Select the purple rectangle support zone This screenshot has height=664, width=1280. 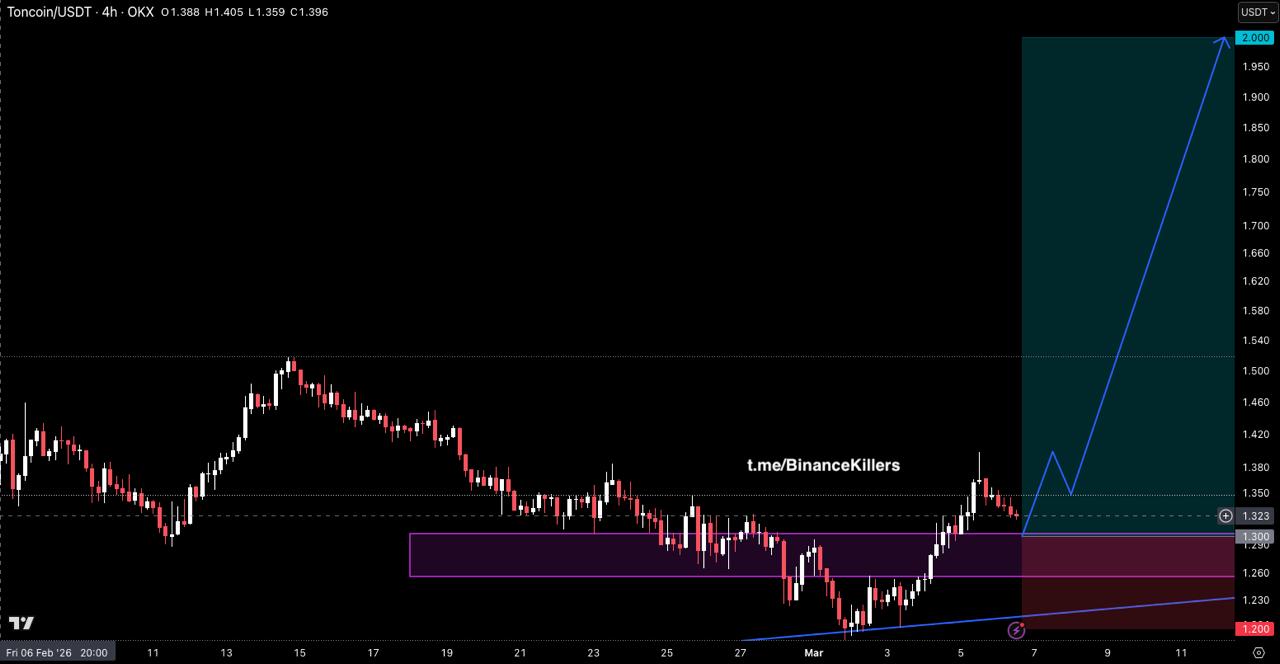pos(600,555)
